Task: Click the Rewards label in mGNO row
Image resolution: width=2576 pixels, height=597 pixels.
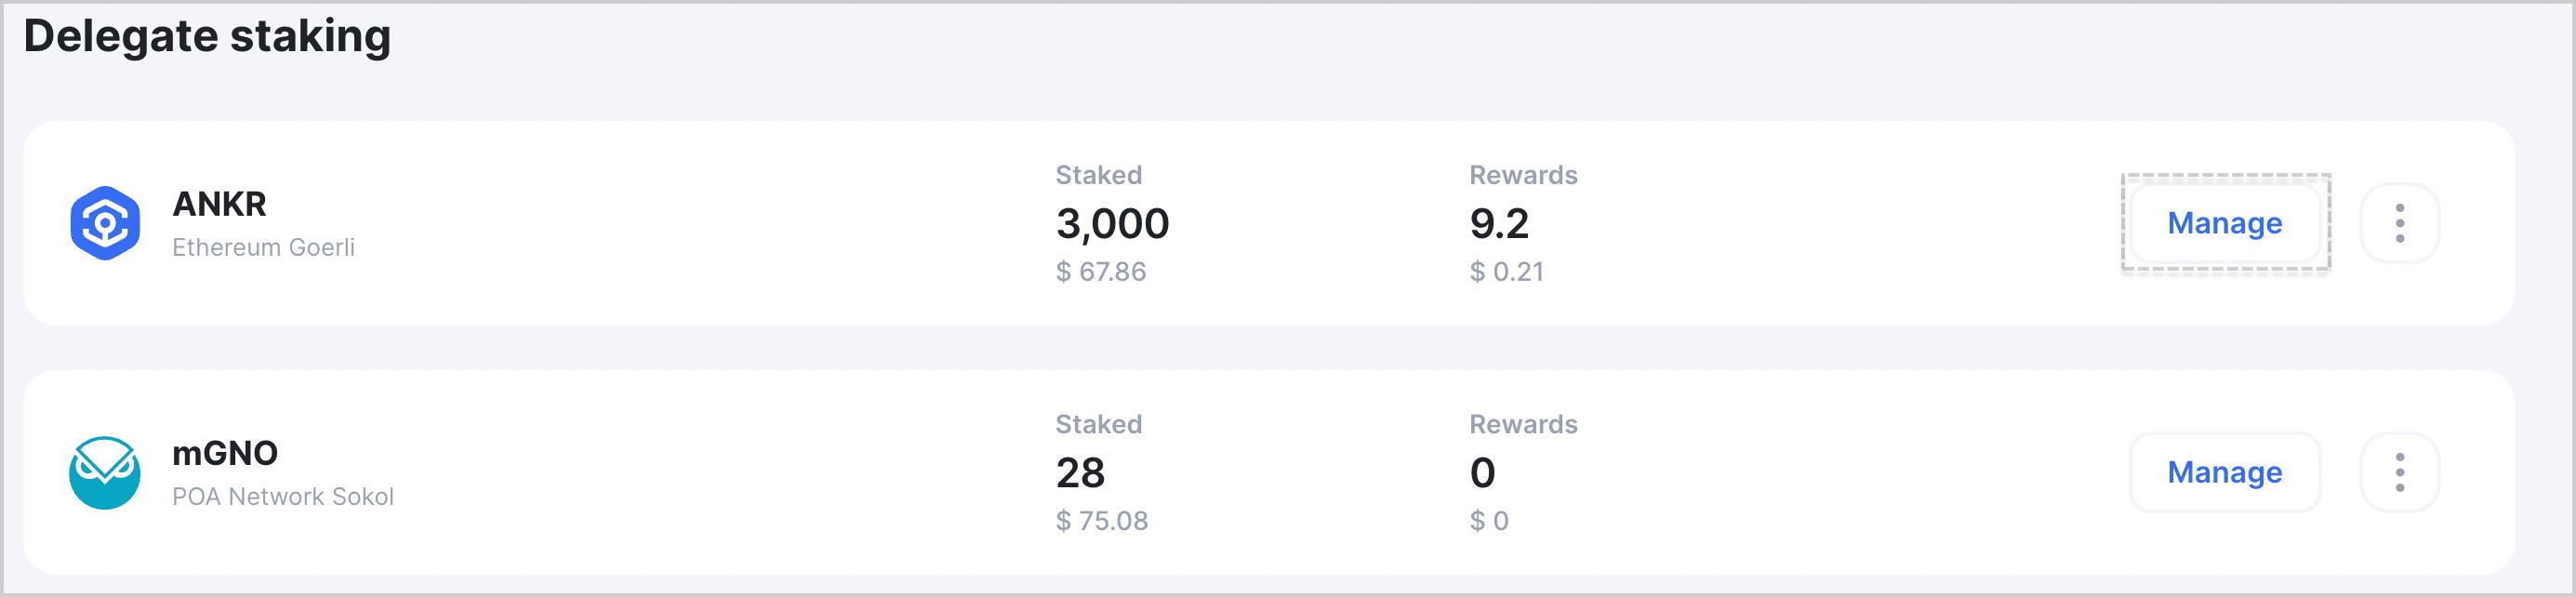Action: (x=1523, y=424)
